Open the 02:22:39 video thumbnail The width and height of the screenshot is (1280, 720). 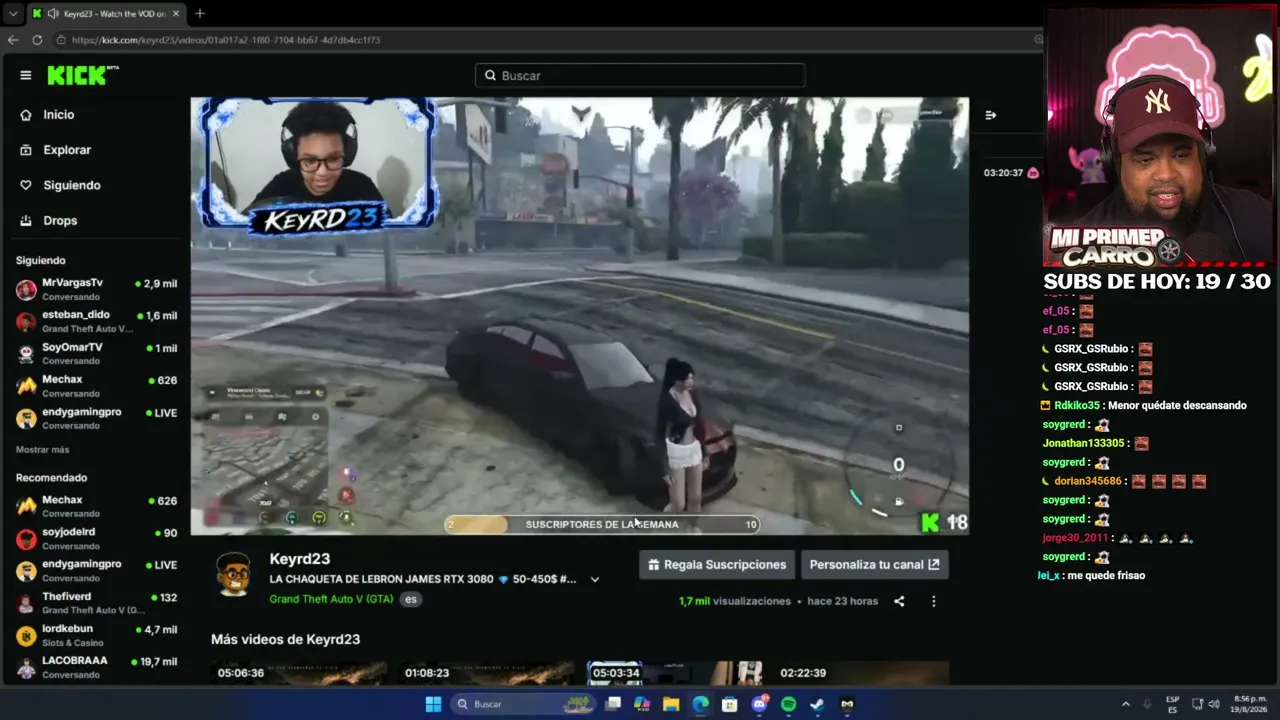(x=860, y=672)
